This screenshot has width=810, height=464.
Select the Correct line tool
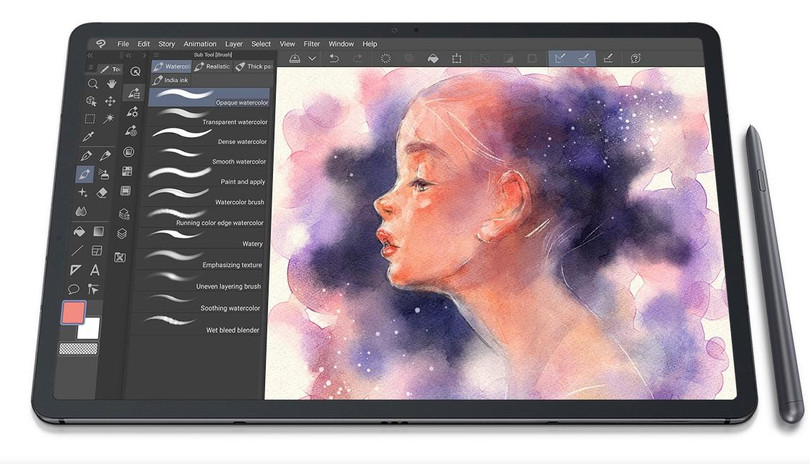(93, 289)
